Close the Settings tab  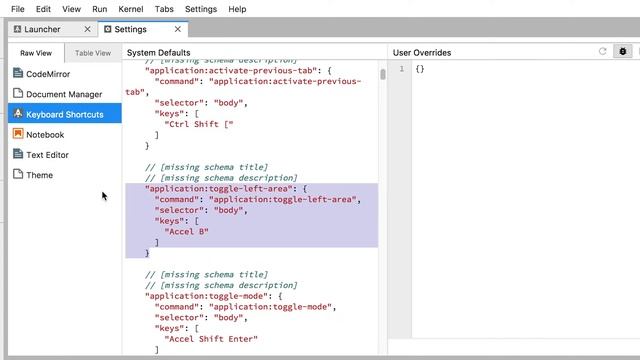[x=178, y=29]
